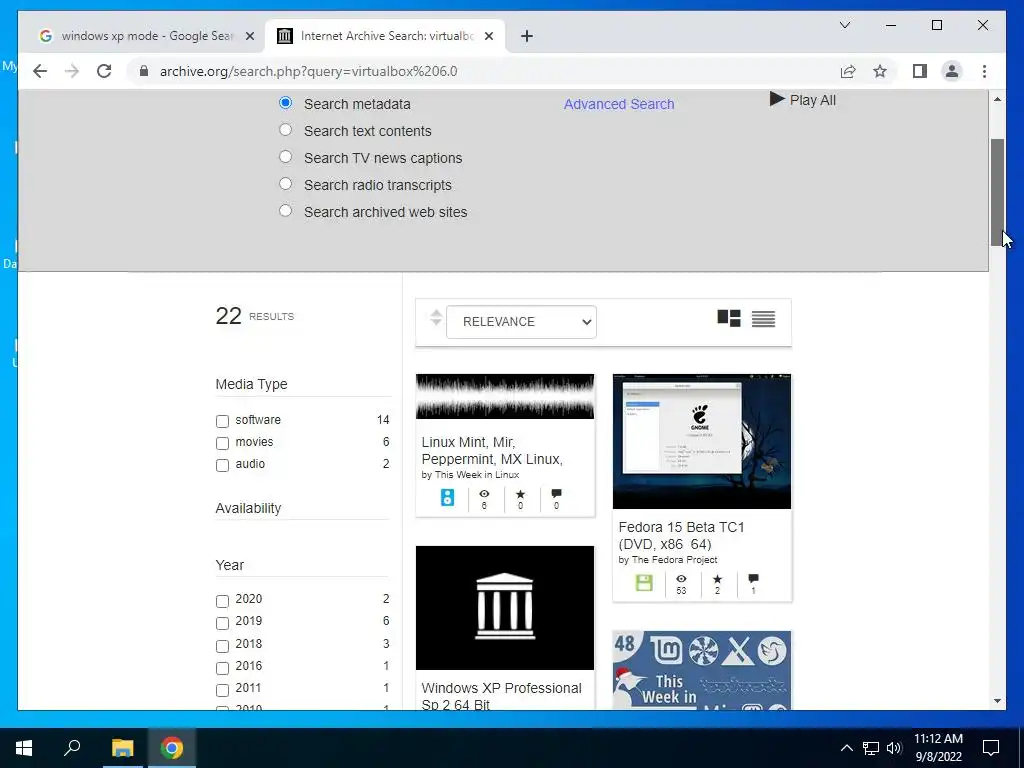Open Chrome three-dot menu
The image size is (1024, 768).
click(984, 71)
